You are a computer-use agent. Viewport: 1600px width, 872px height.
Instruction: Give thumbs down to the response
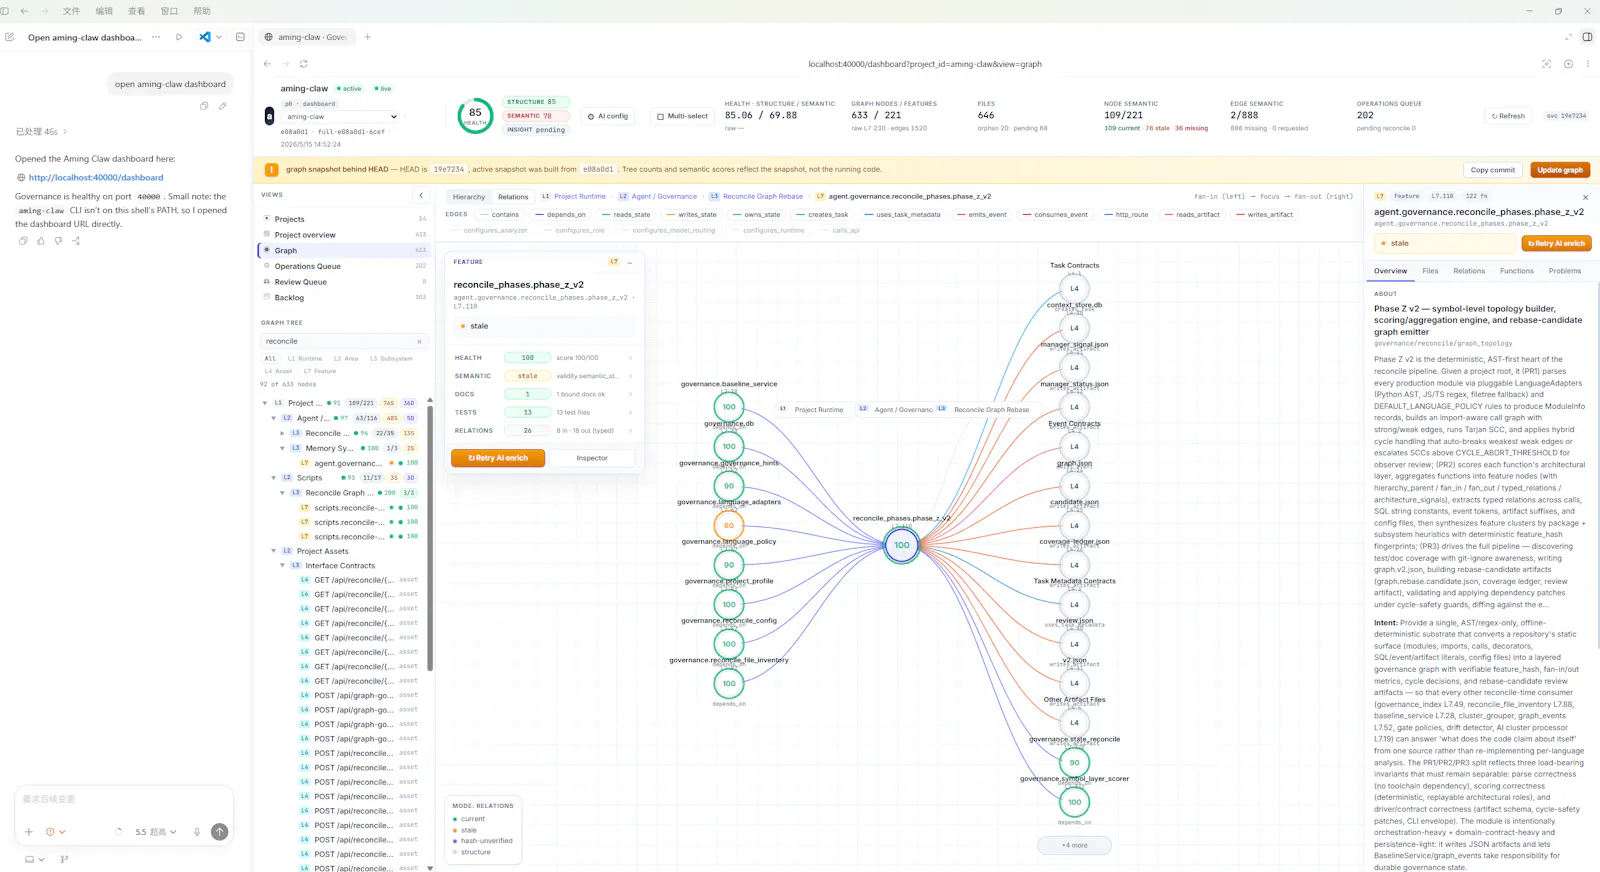point(58,241)
